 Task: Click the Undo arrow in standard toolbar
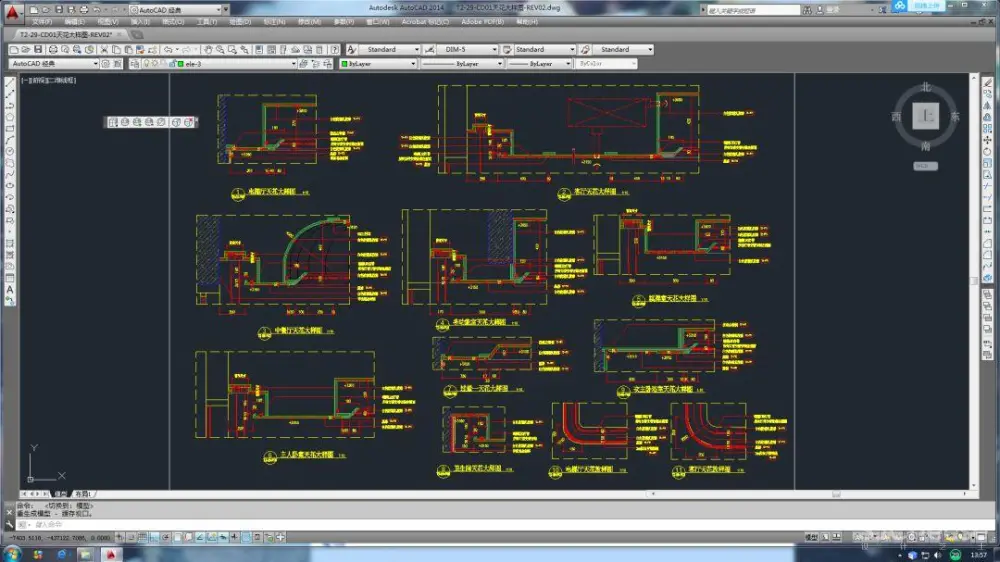[x=167, y=49]
